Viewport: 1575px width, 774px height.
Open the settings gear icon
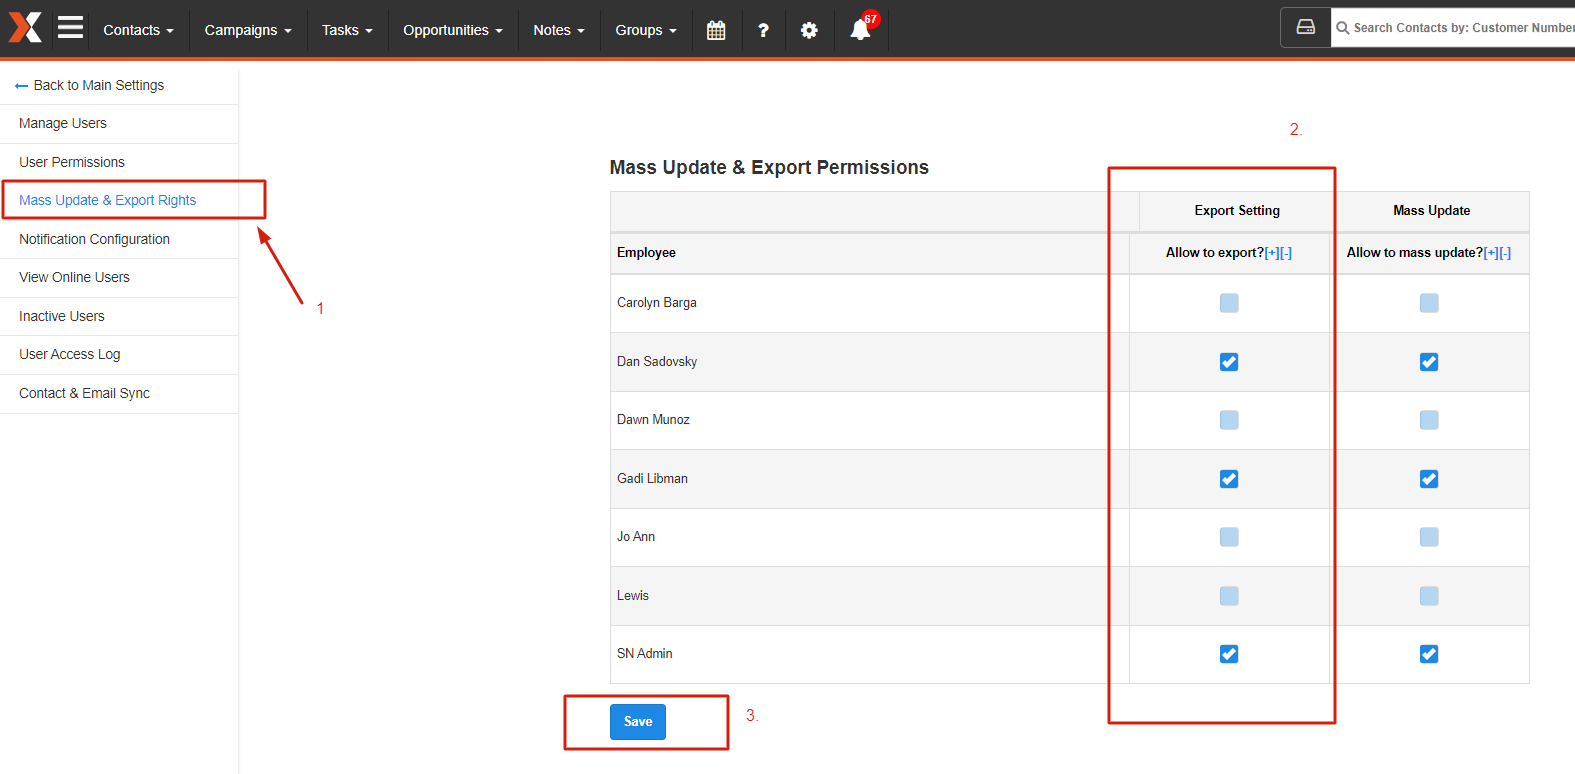click(x=809, y=30)
